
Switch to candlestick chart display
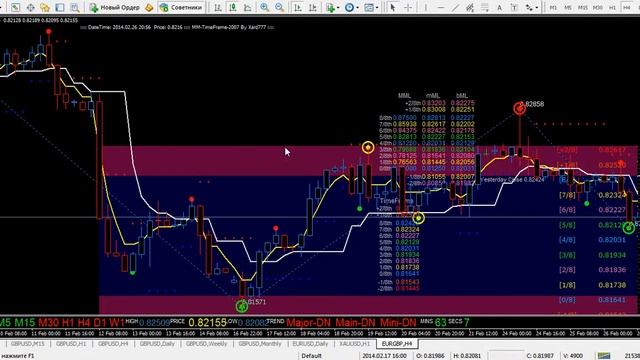click(x=233, y=7)
